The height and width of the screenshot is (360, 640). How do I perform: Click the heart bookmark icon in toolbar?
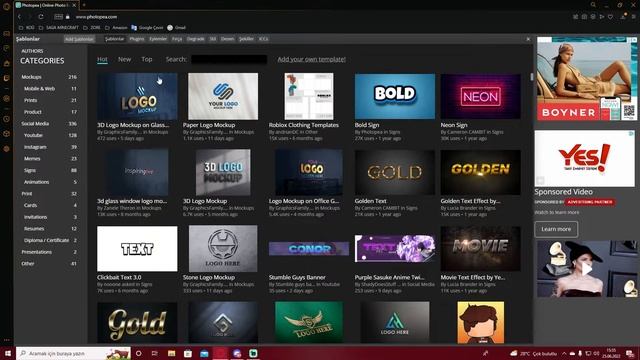[611, 17]
